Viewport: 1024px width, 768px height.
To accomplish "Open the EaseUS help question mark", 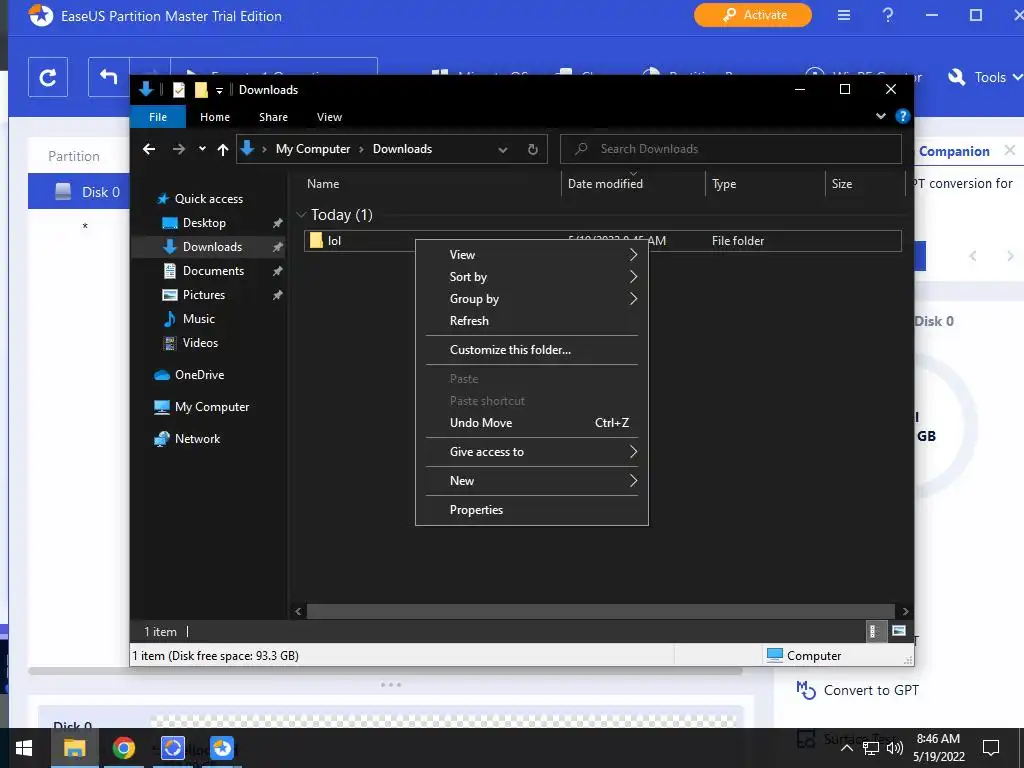I will coord(888,15).
